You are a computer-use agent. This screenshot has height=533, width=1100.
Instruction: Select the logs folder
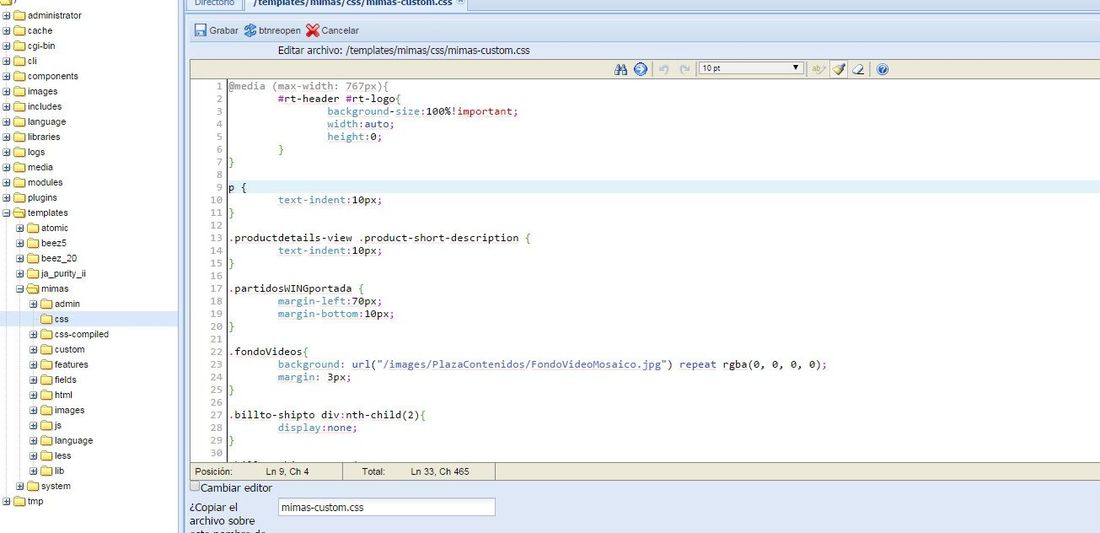coord(36,152)
